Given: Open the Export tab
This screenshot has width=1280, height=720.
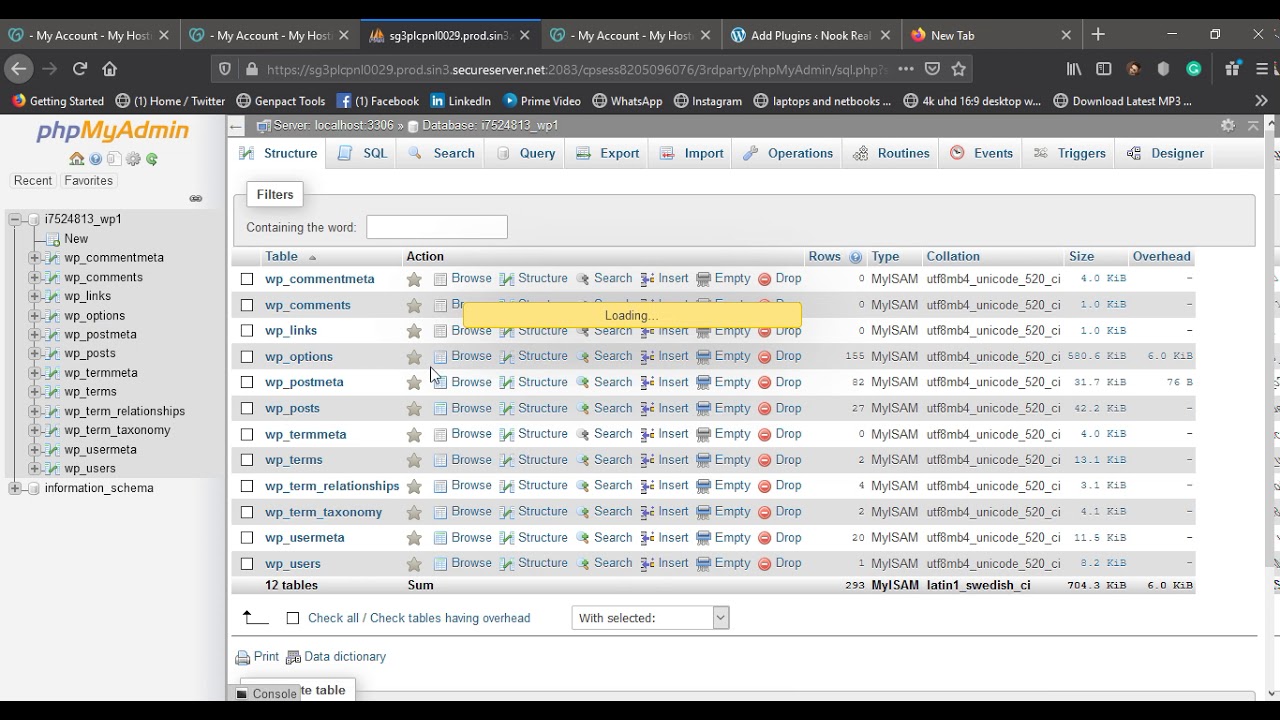Looking at the screenshot, I should coord(609,153).
